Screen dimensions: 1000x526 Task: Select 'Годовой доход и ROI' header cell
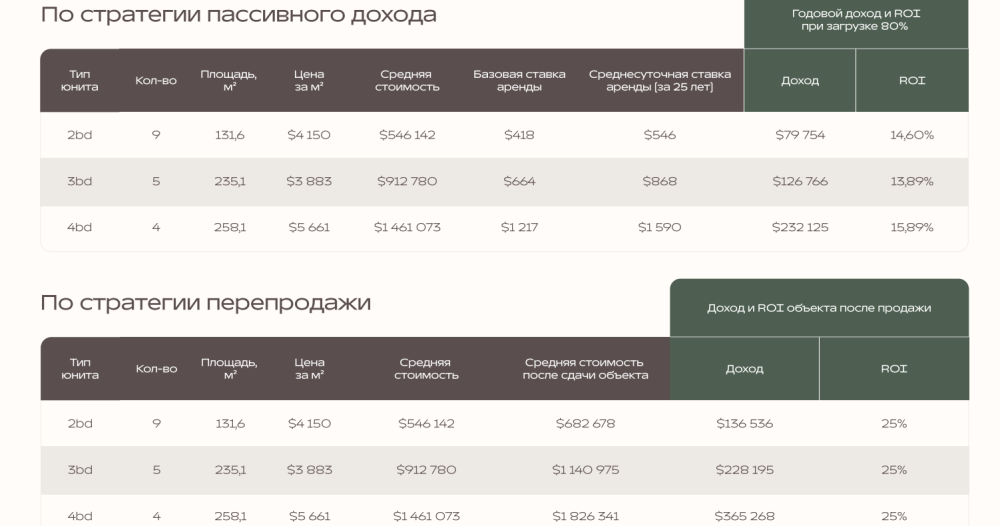pyautogui.click(x=855, y=20)
